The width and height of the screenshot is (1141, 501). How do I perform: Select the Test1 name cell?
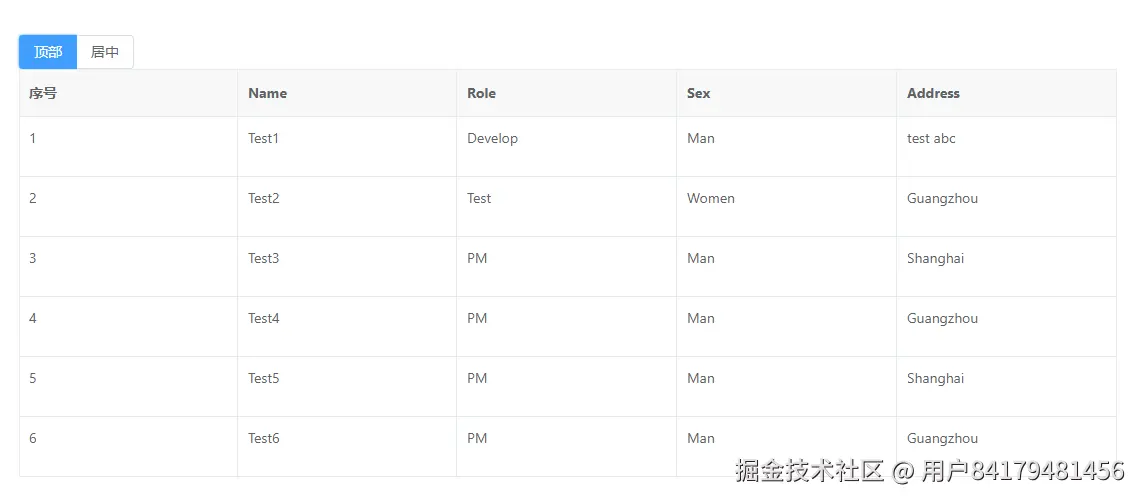(x=264, y=139)
